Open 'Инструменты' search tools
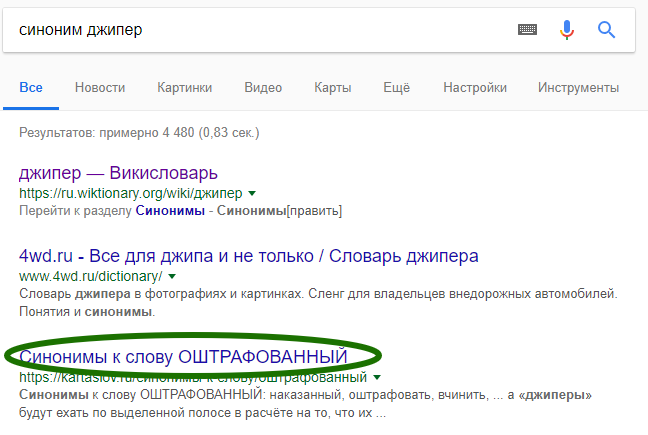648x435 pixels. [579, 88]
